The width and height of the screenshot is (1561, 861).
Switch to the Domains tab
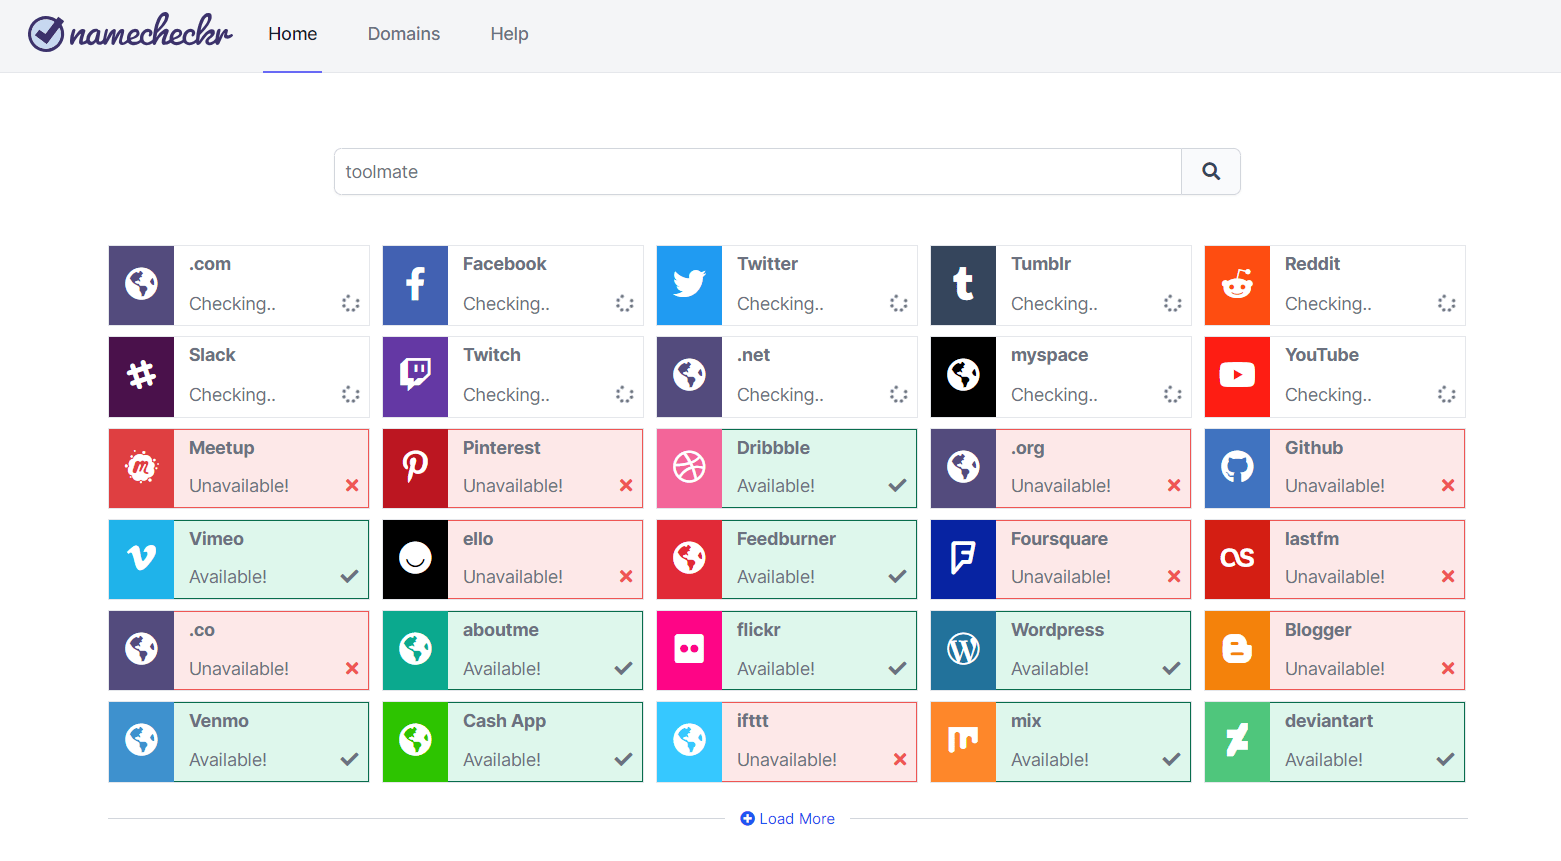tap(403, 33)
